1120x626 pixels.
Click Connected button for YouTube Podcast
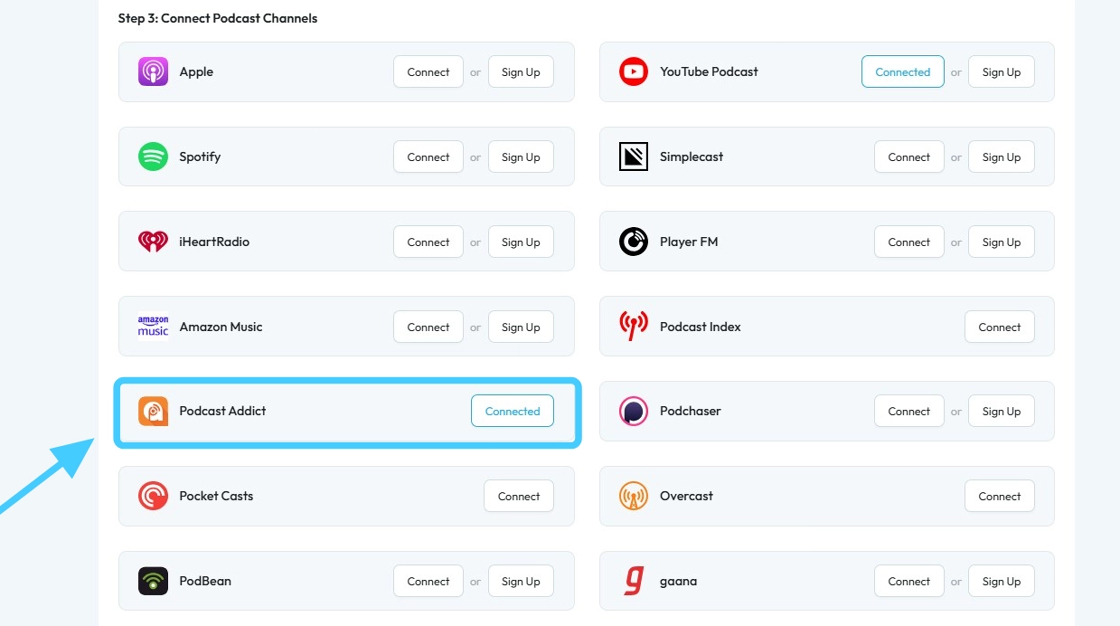[902, 72]
